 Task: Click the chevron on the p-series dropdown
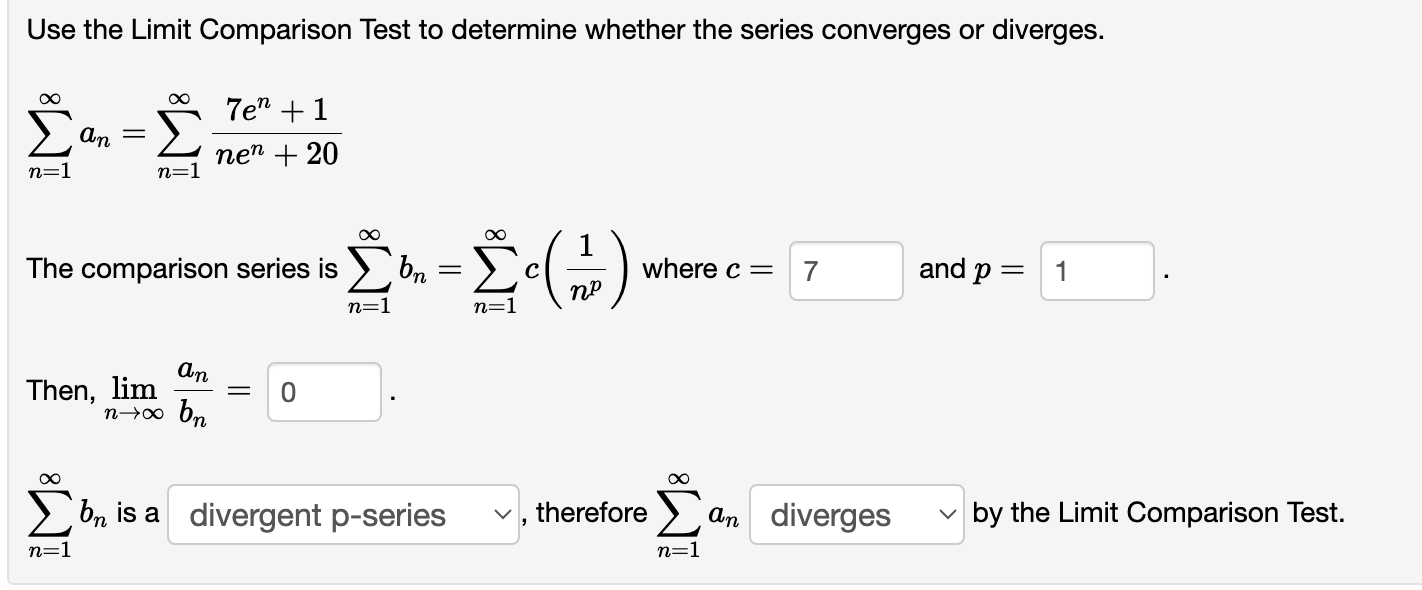point(503,515)
